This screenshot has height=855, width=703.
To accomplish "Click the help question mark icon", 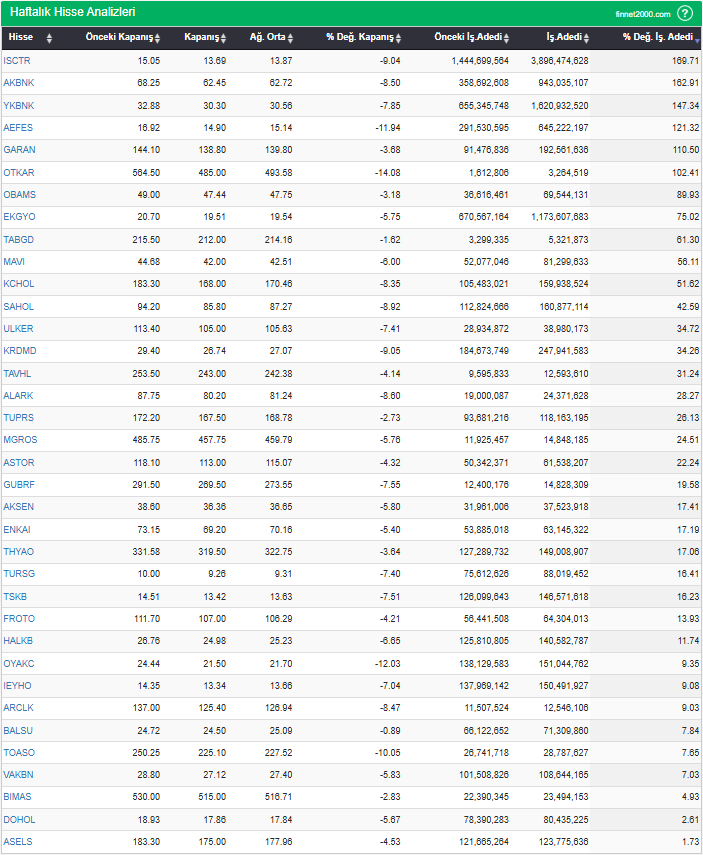I will pyautogui.click(x=685, y=13).
